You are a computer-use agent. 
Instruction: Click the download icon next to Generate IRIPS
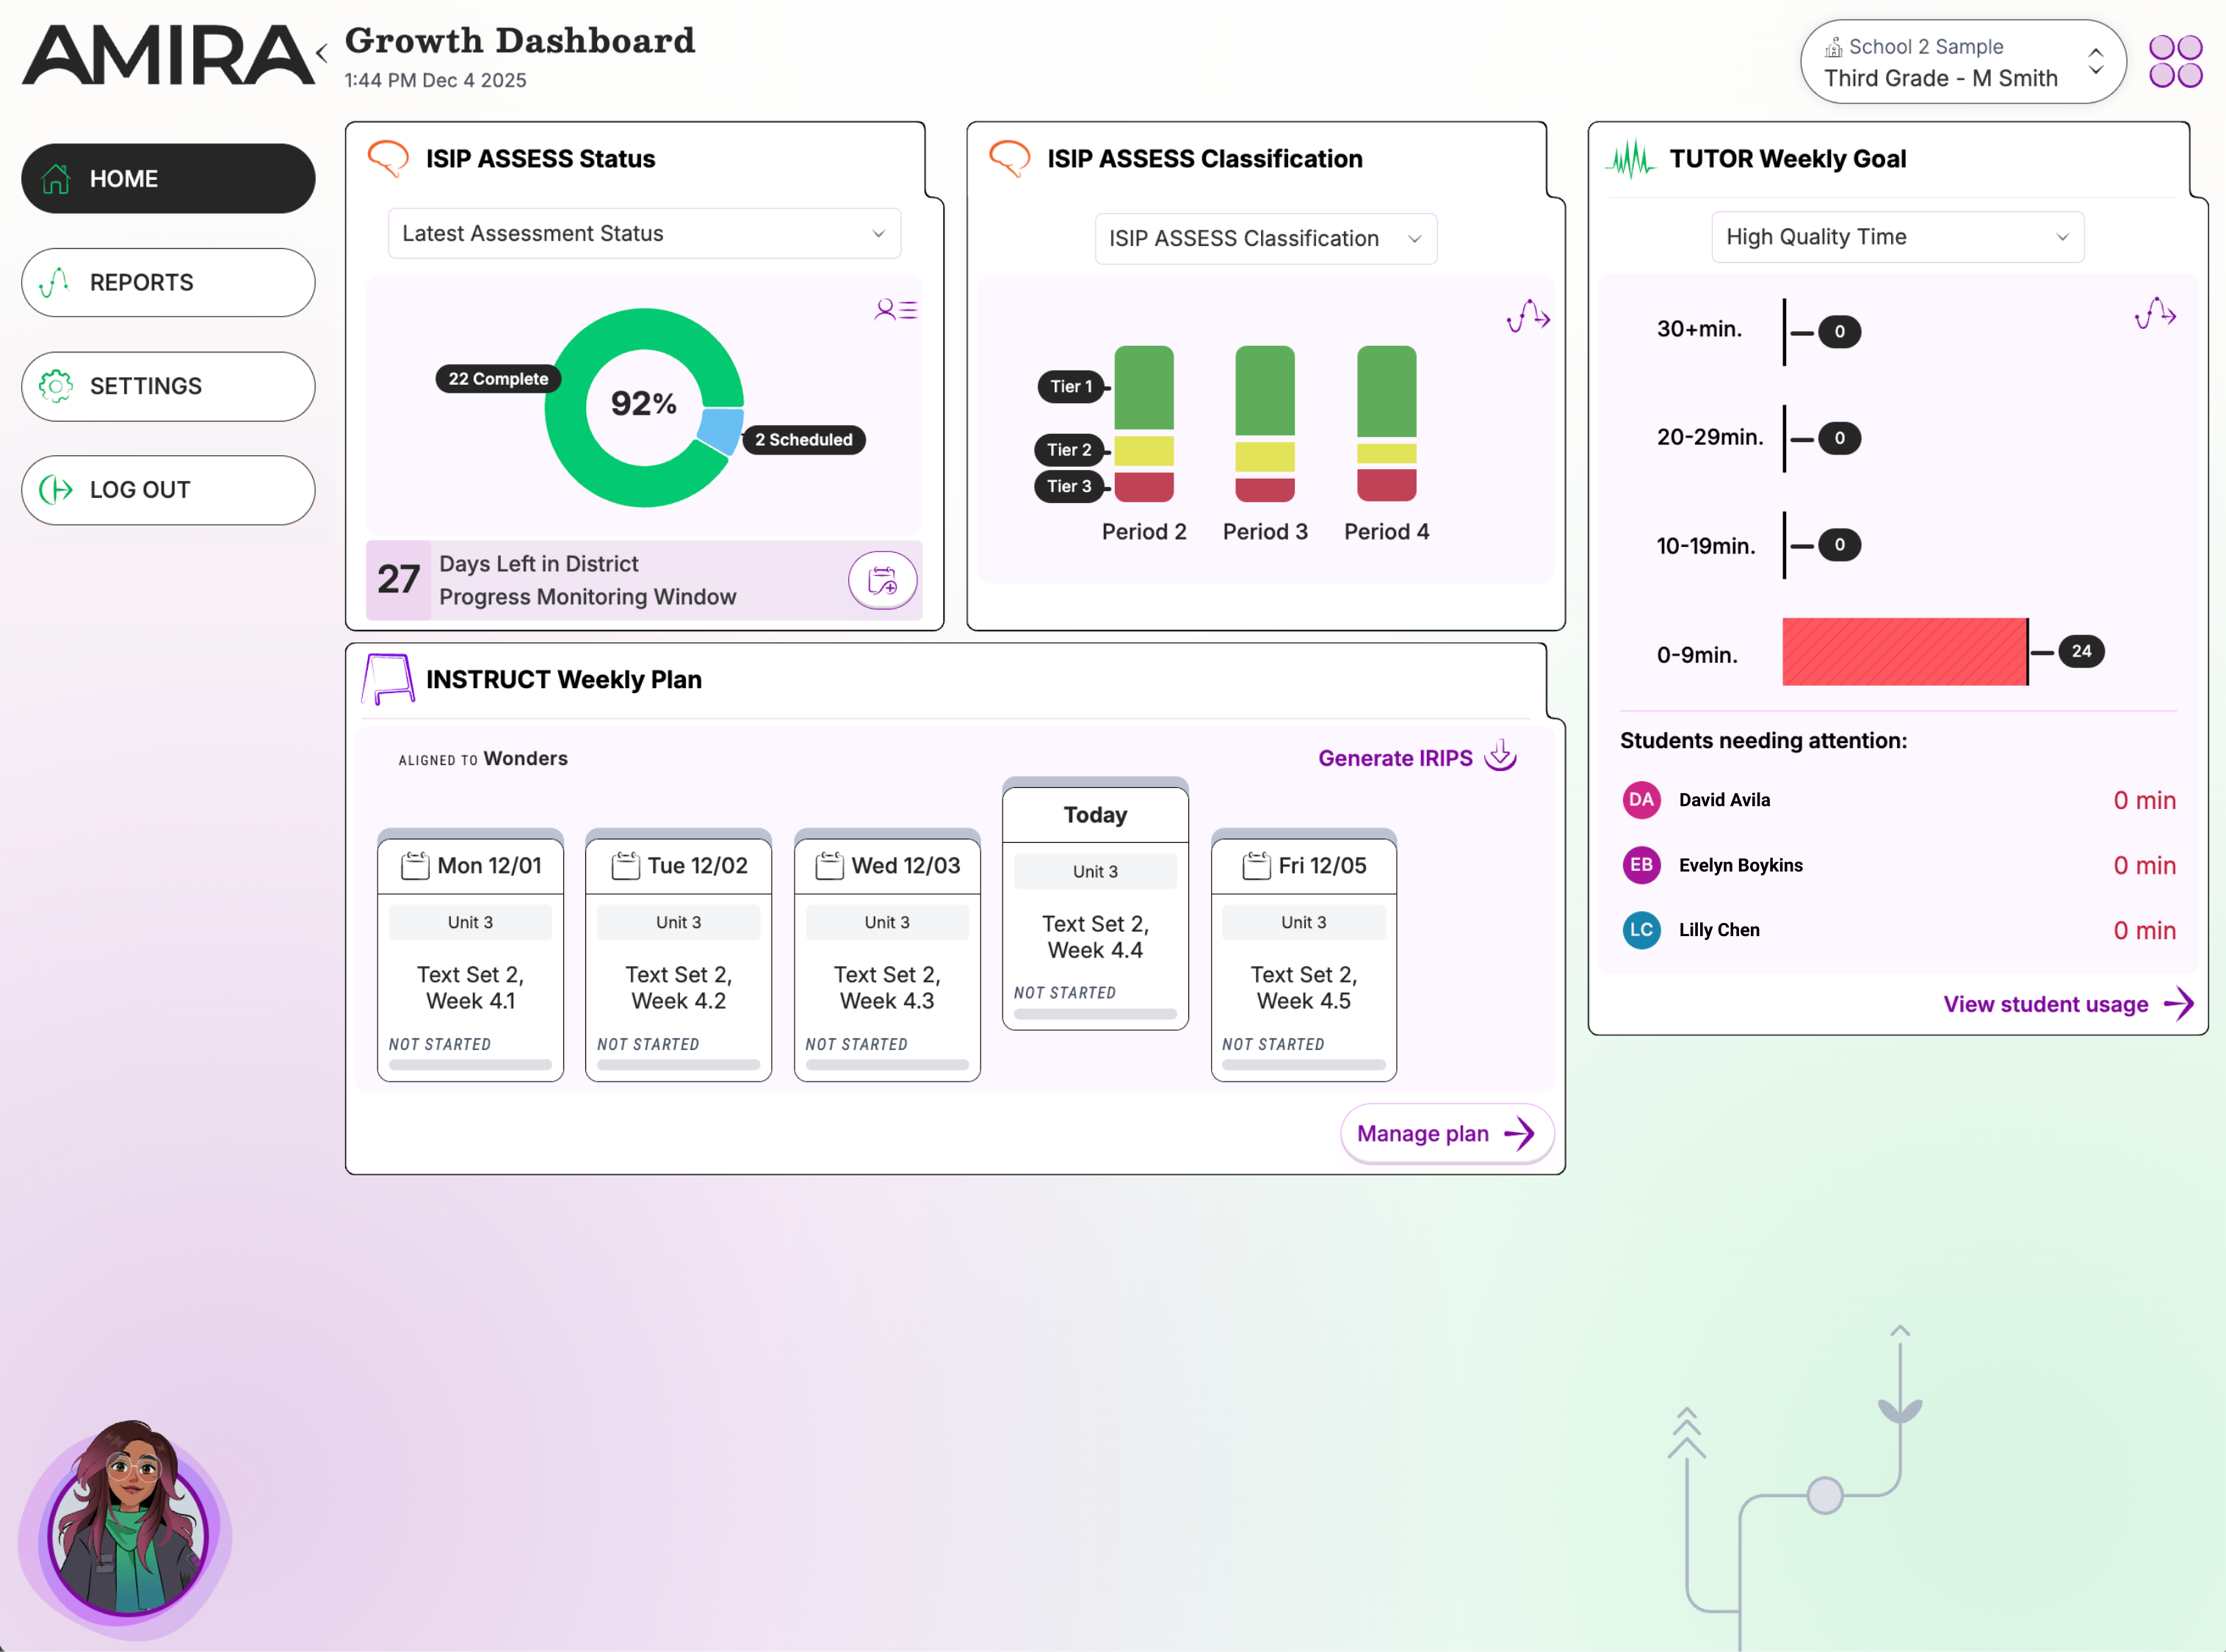[x=1500, y=756]
